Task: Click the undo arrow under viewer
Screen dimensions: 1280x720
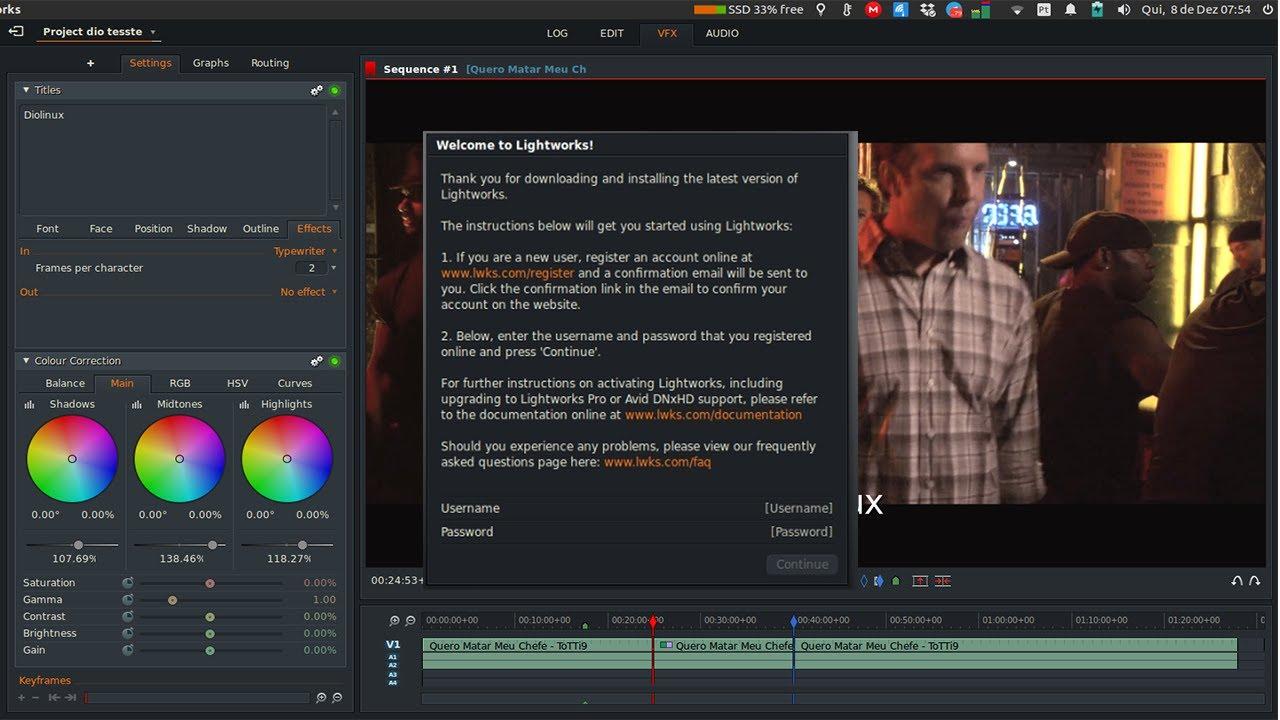Action: [x=1237, y=581]
